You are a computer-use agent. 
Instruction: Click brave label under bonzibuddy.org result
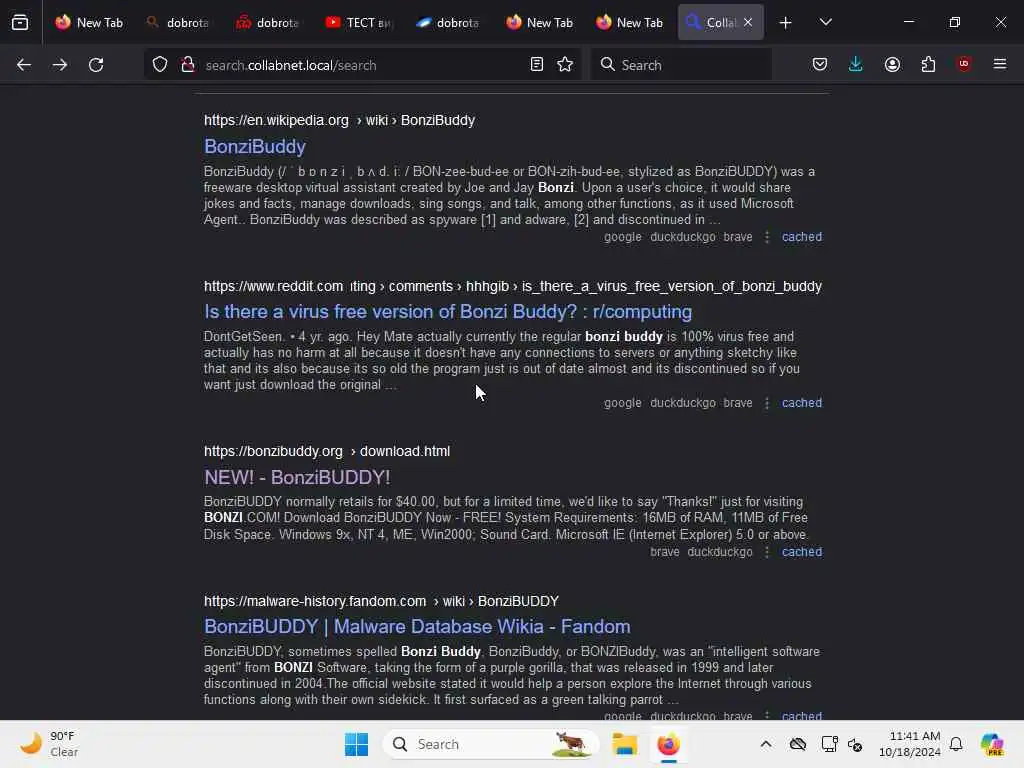click(665, 552)
